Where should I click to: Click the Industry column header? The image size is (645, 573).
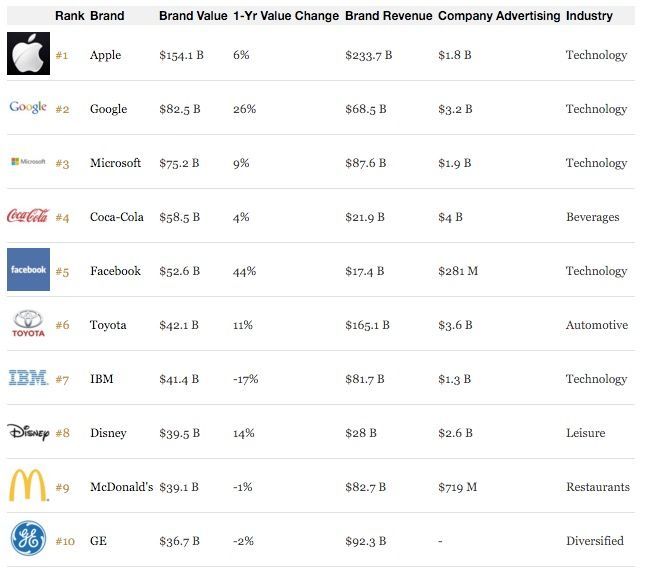click(589, 16)
